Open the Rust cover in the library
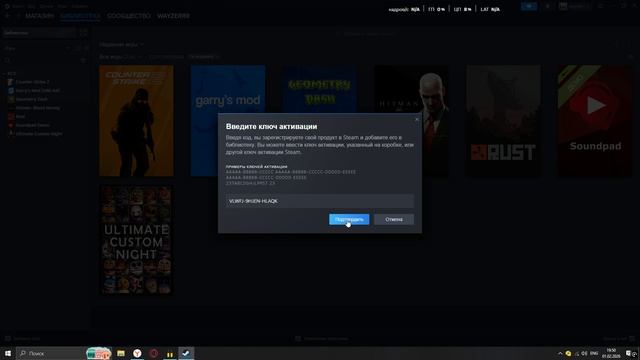The height and width of the screenshot is (360, 640). coord(504,121)
